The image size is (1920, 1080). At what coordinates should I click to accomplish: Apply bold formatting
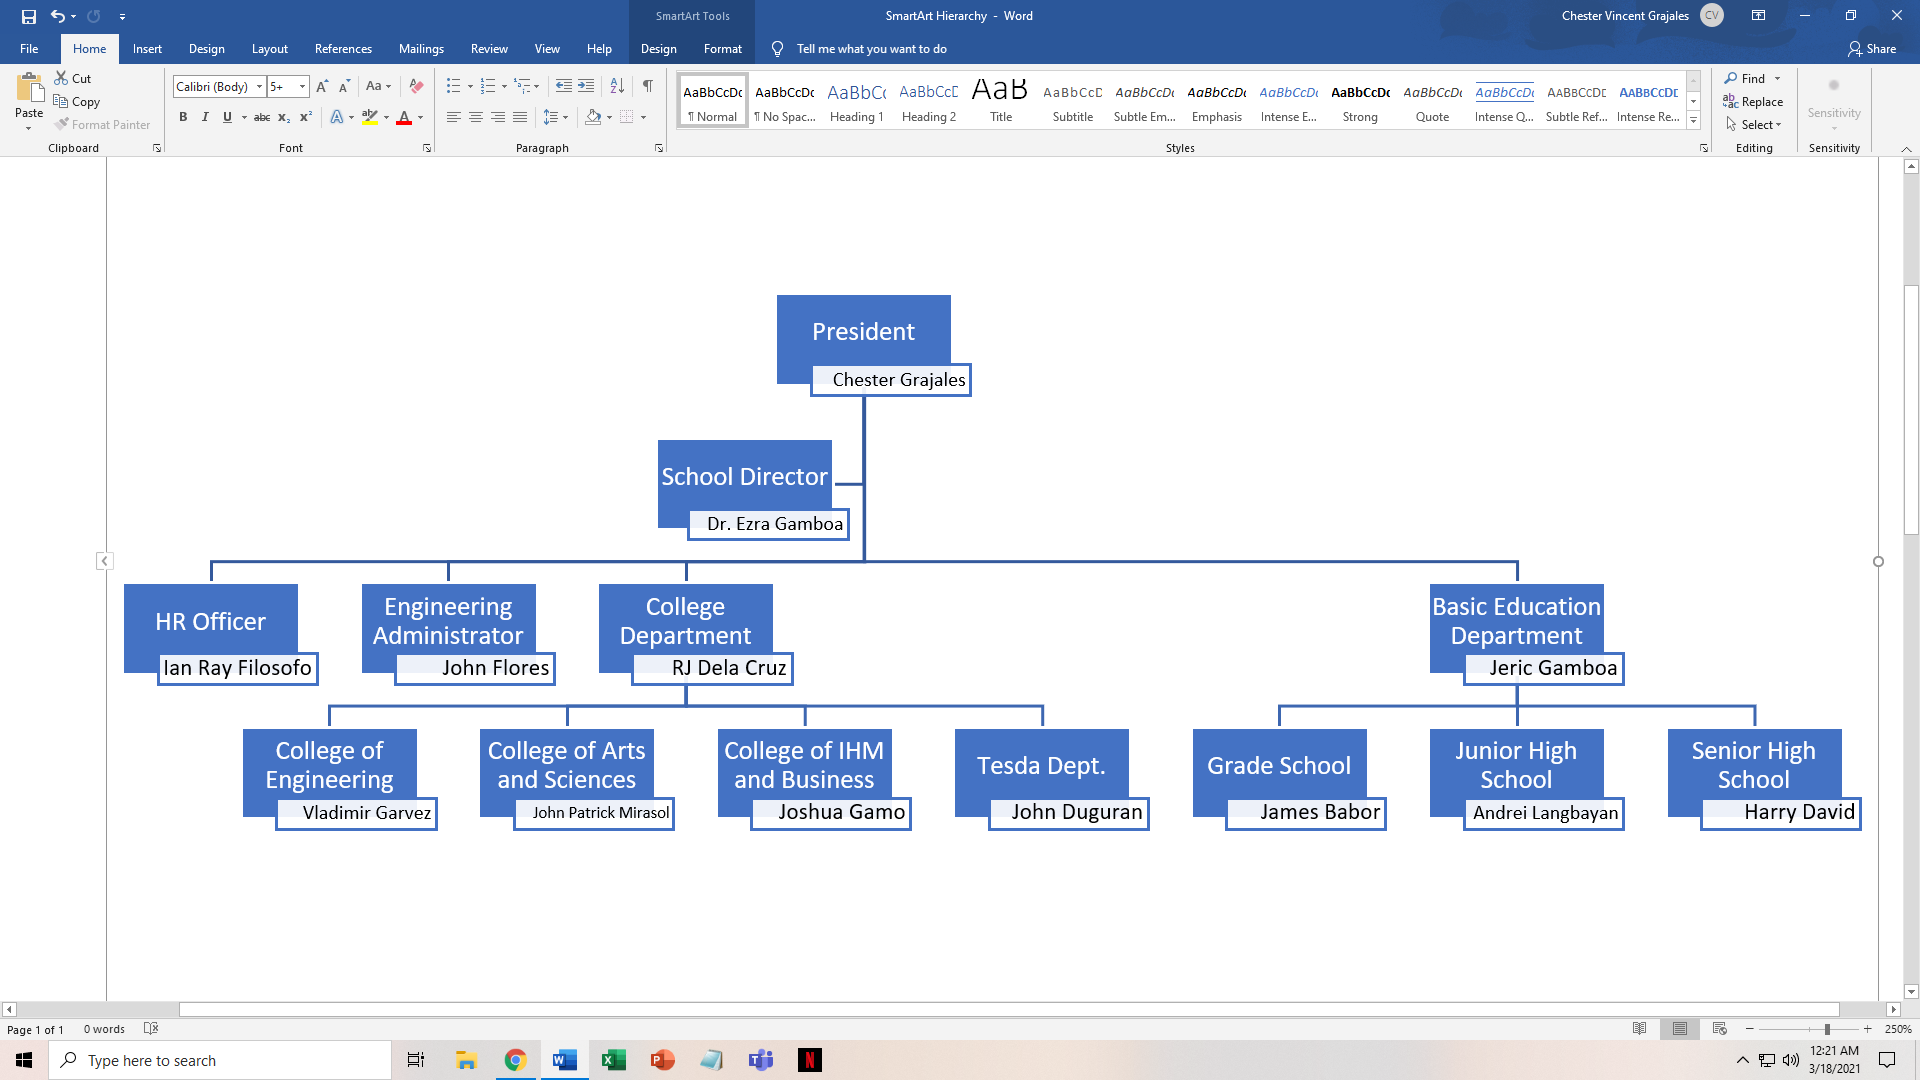pos(183,117)
